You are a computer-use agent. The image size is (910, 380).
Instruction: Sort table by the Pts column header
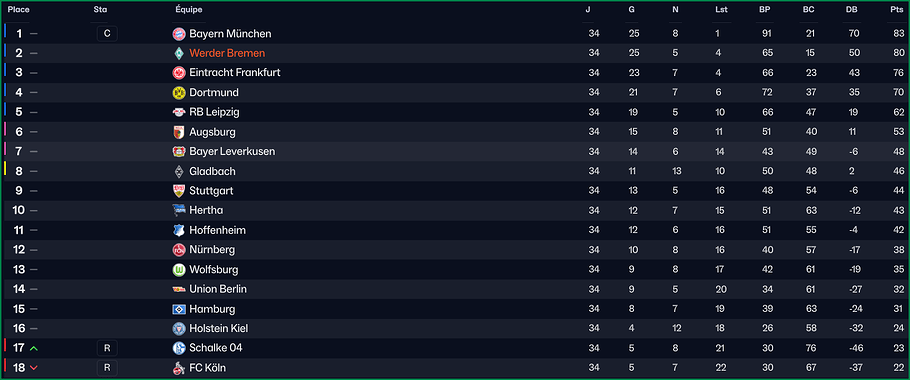(x=897, y=10)
